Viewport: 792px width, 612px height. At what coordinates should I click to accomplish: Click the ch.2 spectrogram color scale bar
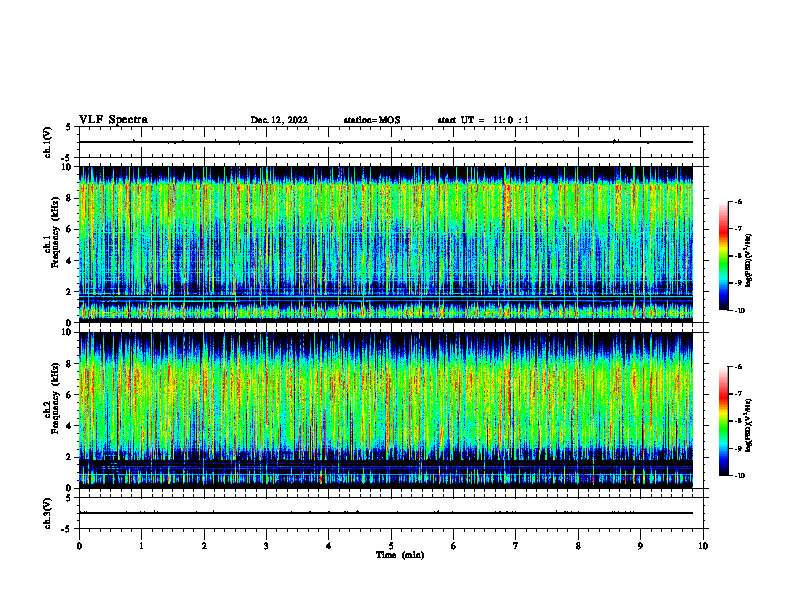tap(723, 421)
